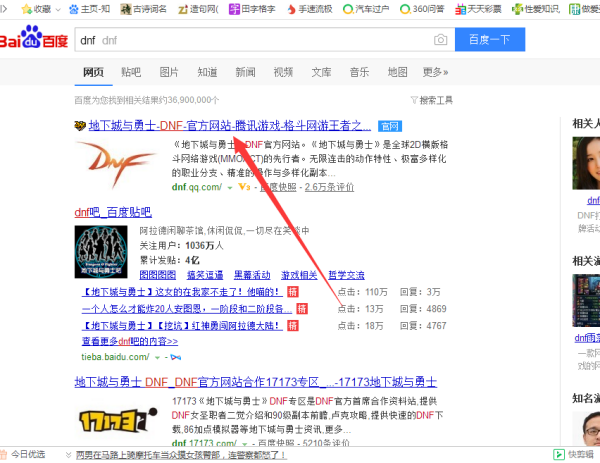The image size is (600, 463).
Task: Open the 2.6万条评价 link
Action: [x=329, y=187]
